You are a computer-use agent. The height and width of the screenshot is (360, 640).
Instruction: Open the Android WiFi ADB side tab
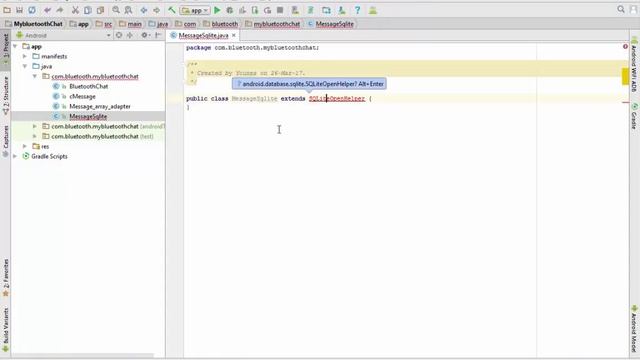pyautogui.click(x=634, y=65)
